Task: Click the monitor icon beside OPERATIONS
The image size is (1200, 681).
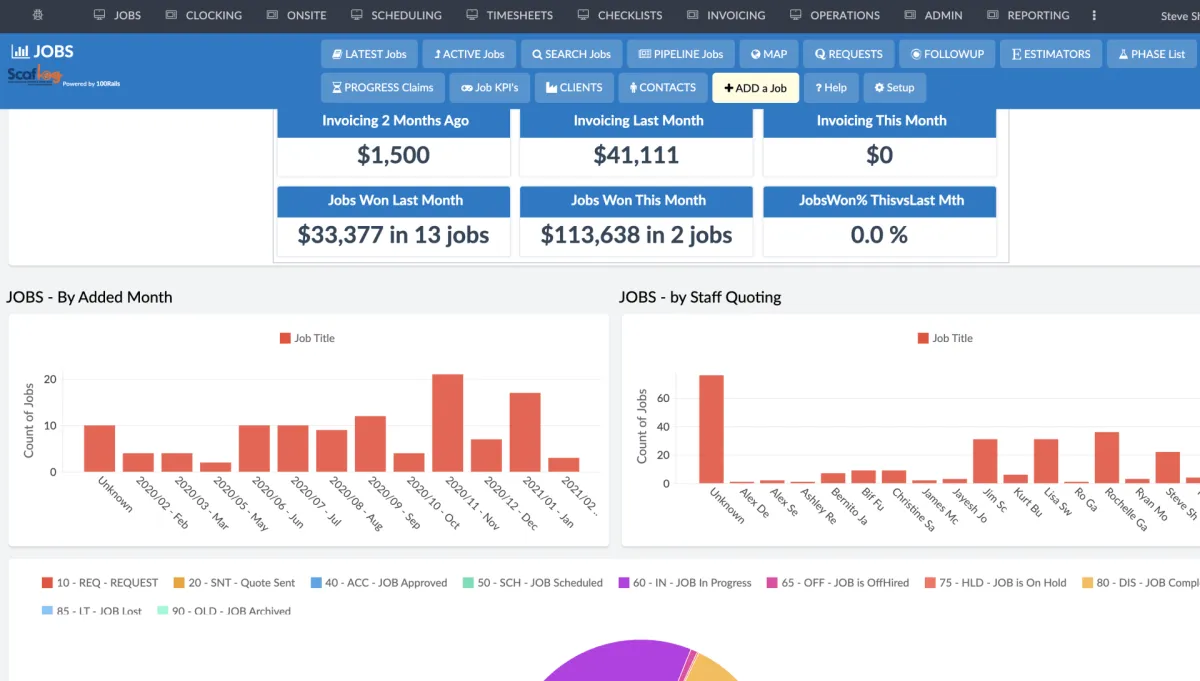Action: click(795, 16)
